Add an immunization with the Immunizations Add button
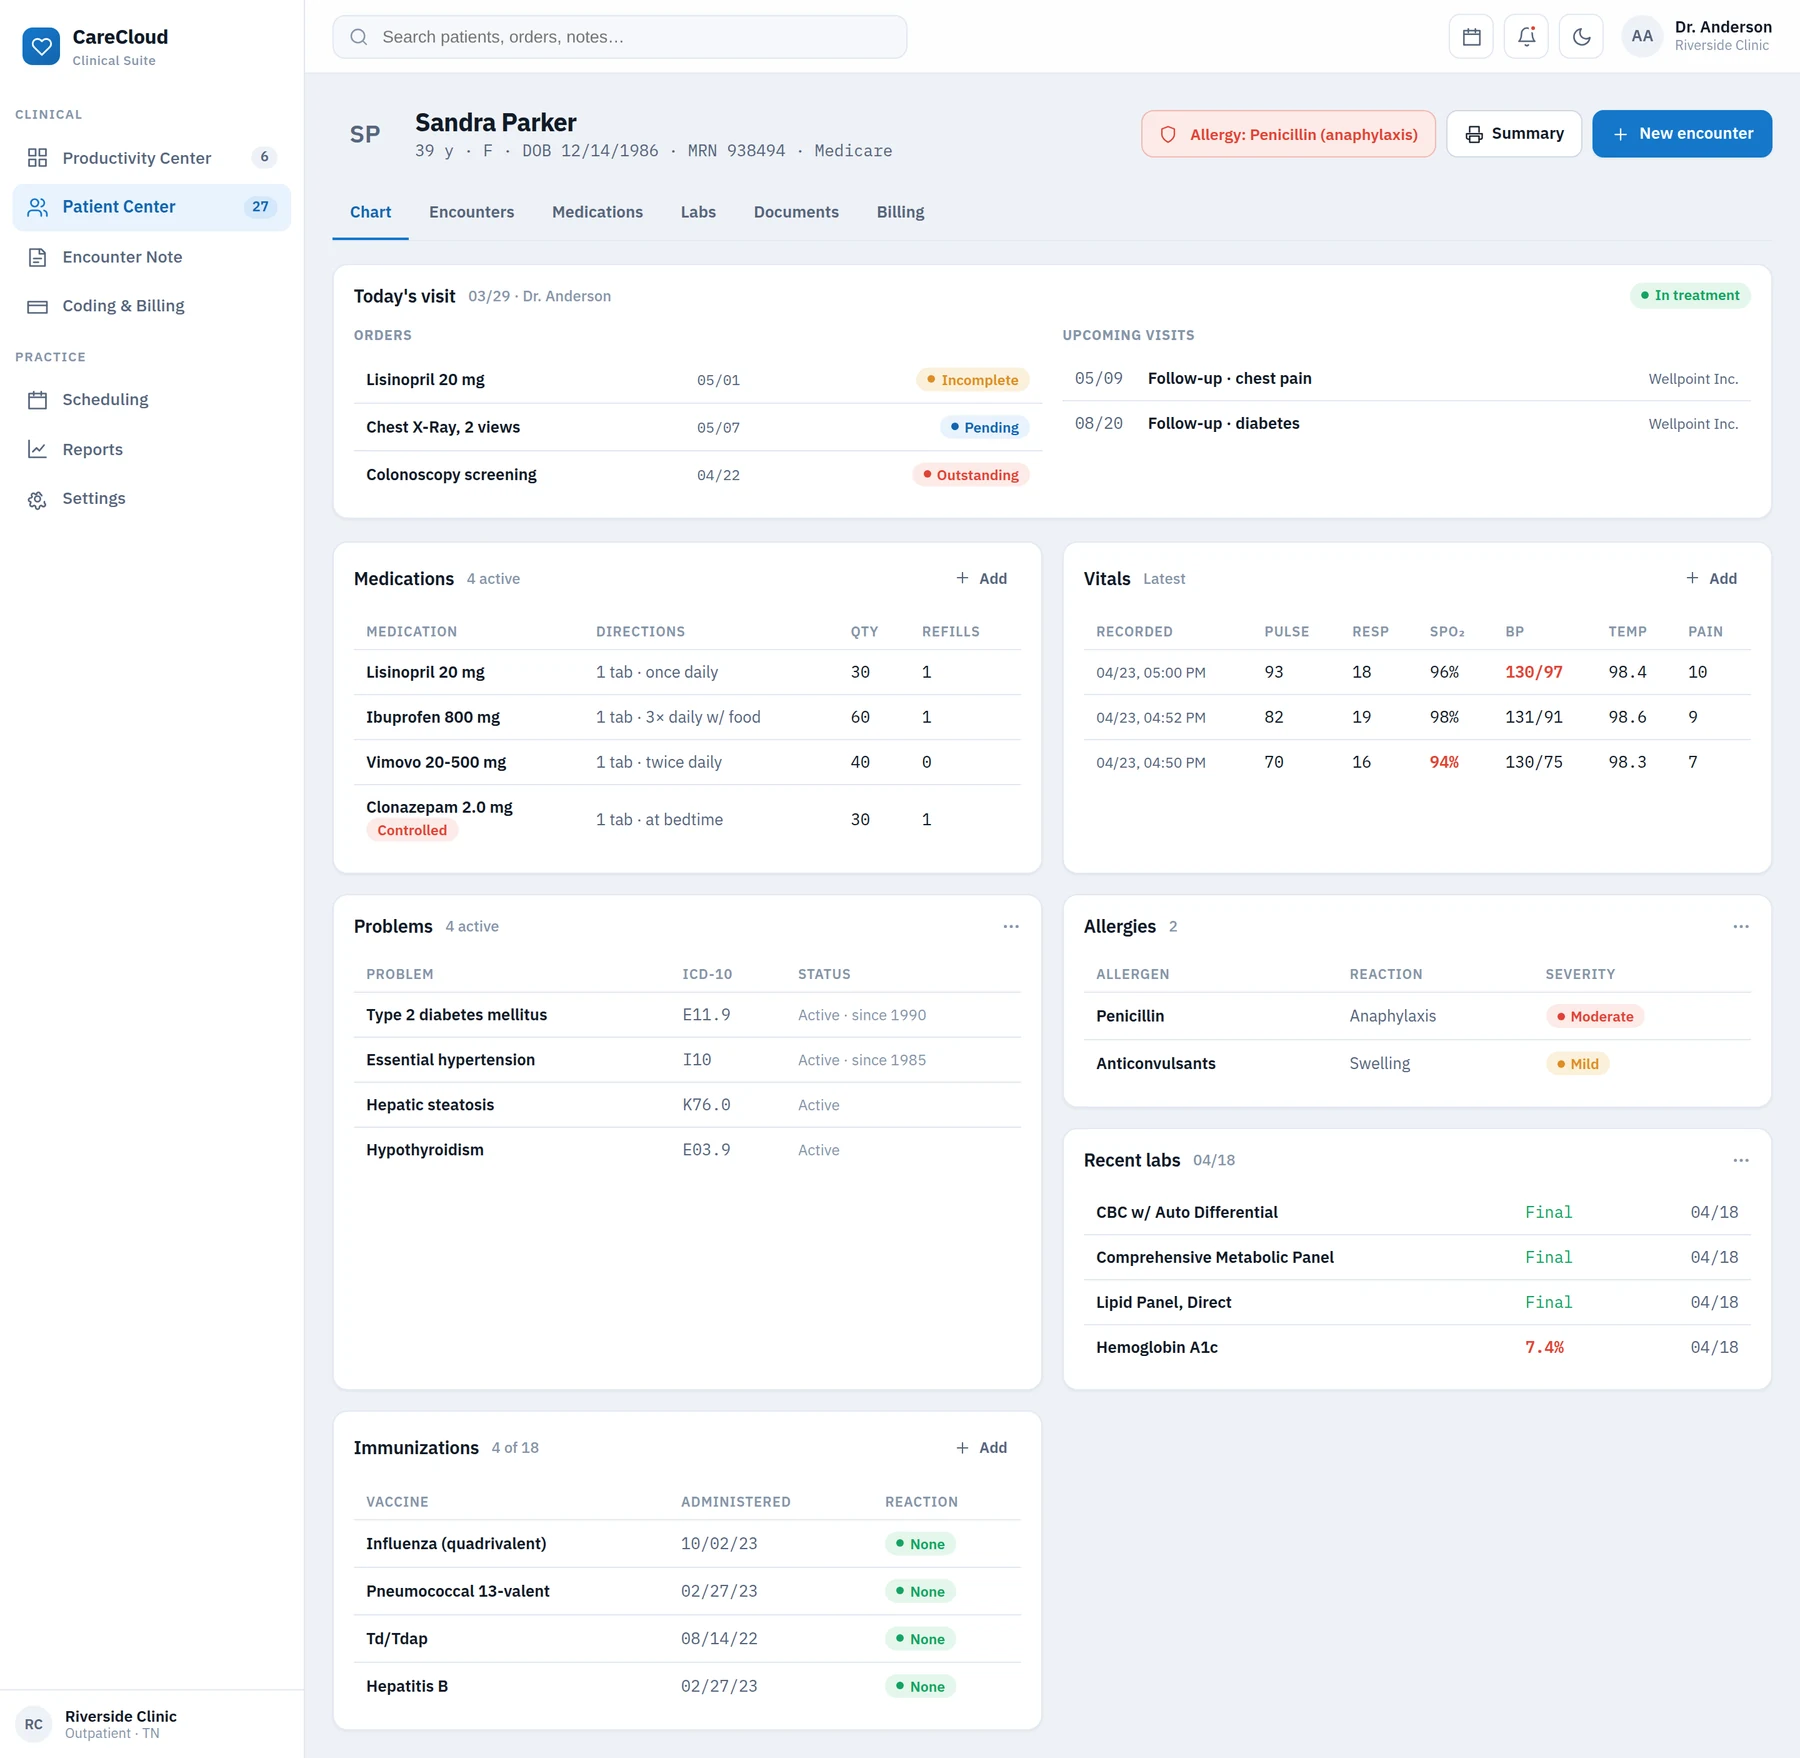The image size is (1800, 1758). [982, 1448]
